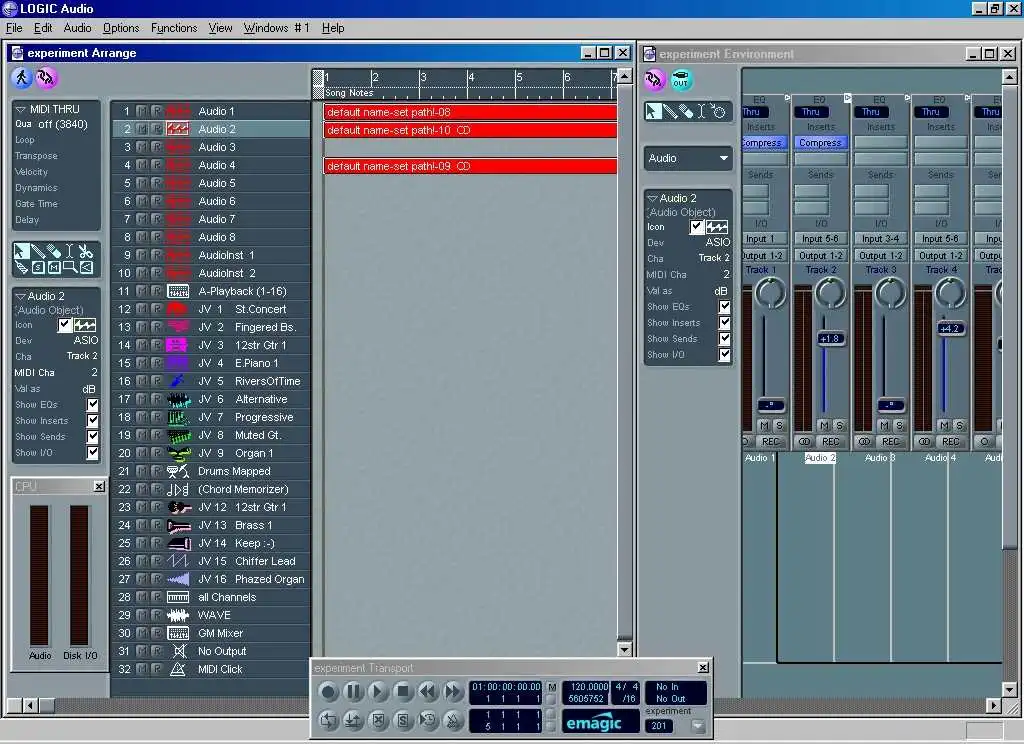1024x744 pixels.
Task: Toggle the Solo (S) button in the Transport window
Action: point(403,720)
